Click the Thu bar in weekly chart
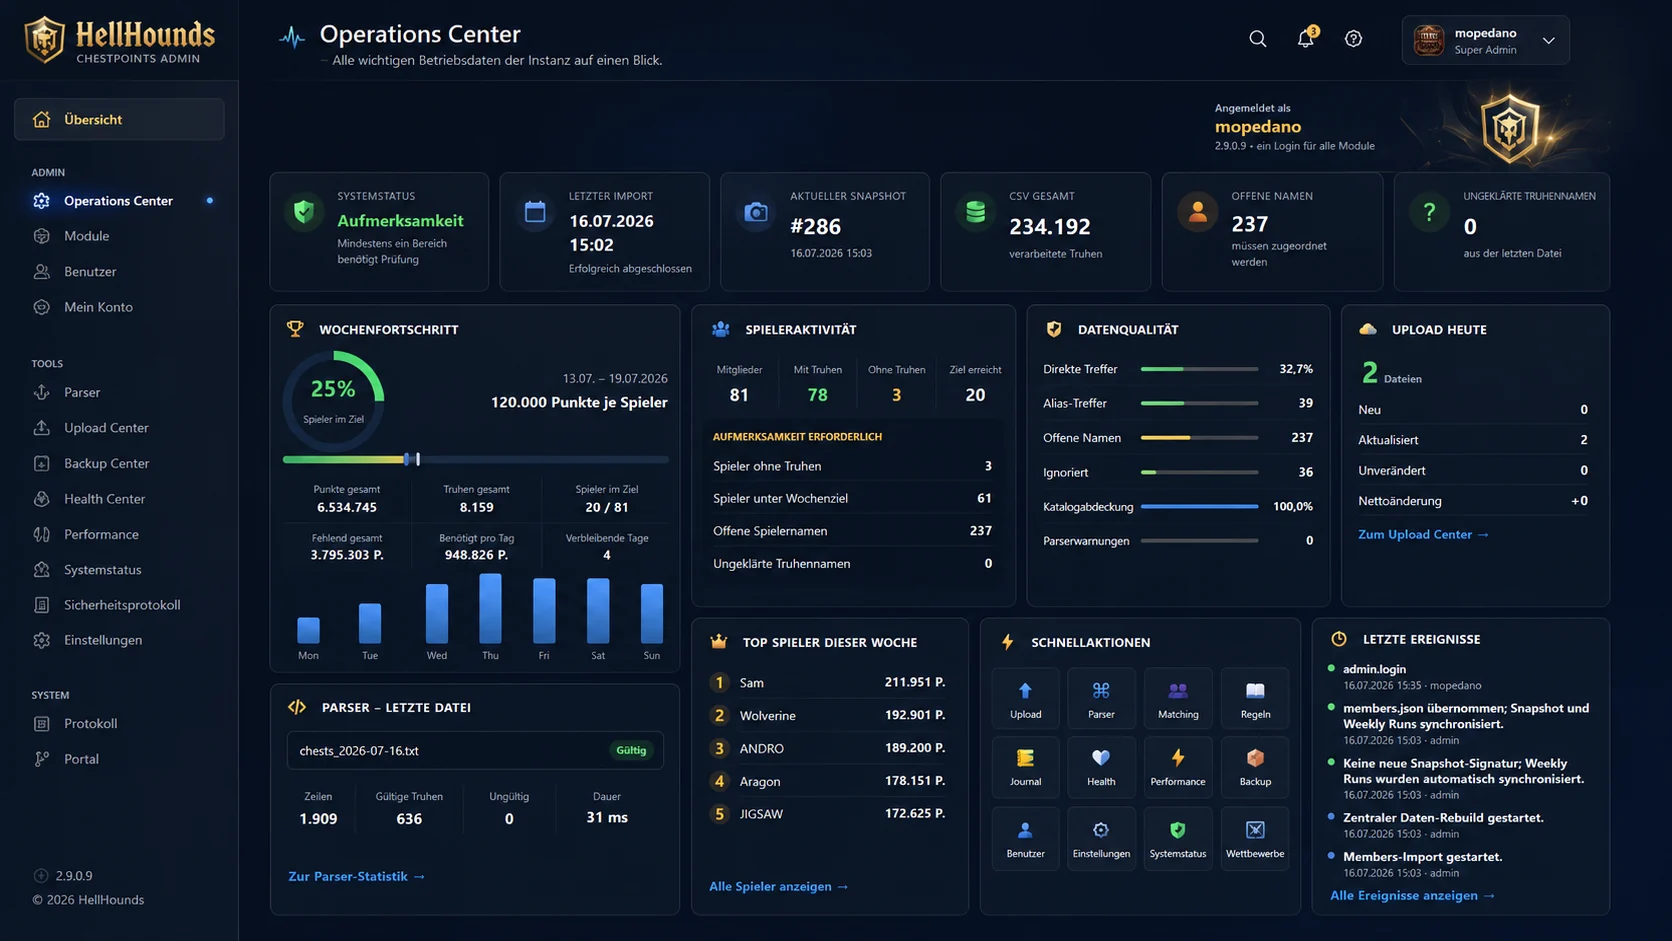Screen dimensions: 1672x941 coord(490,608)
